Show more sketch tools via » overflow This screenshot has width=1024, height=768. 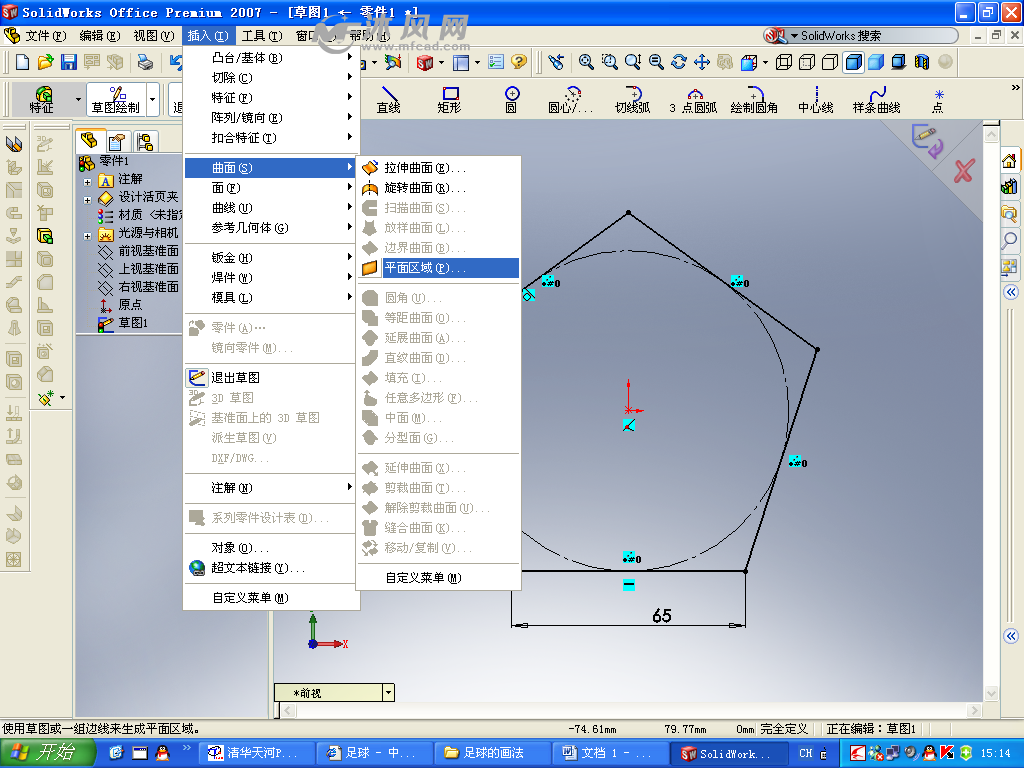click(1016, 88)
